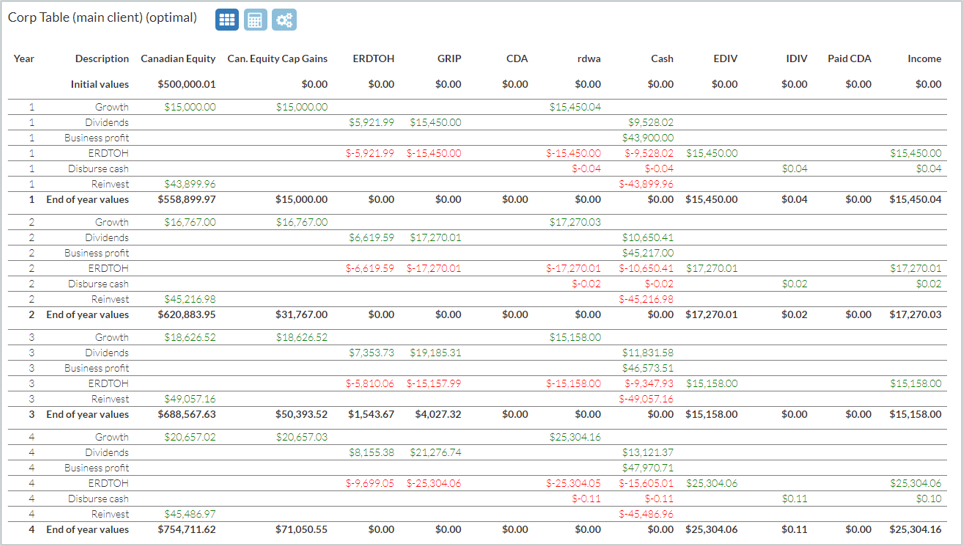Click year 2 business profit $45,217.00
963x546 pixels.
(648, 253)
